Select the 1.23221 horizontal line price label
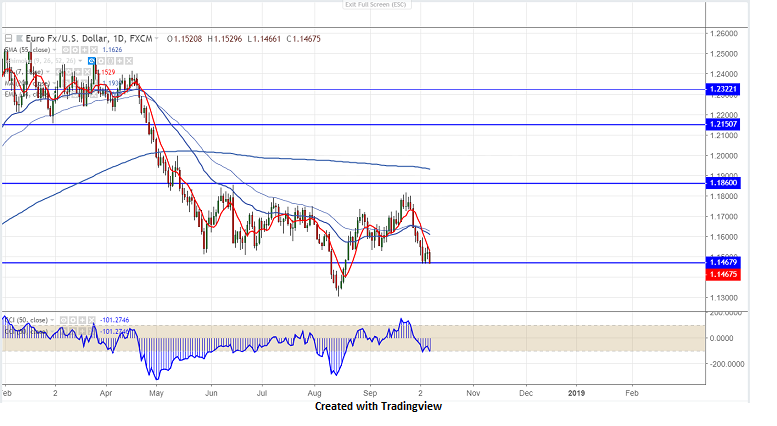Screen dimensions: 777x426 click(x=723, y=89)
